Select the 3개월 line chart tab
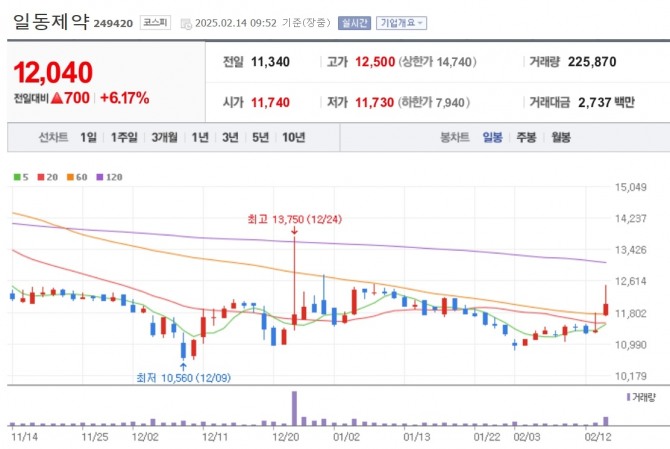 coord(165,138)
